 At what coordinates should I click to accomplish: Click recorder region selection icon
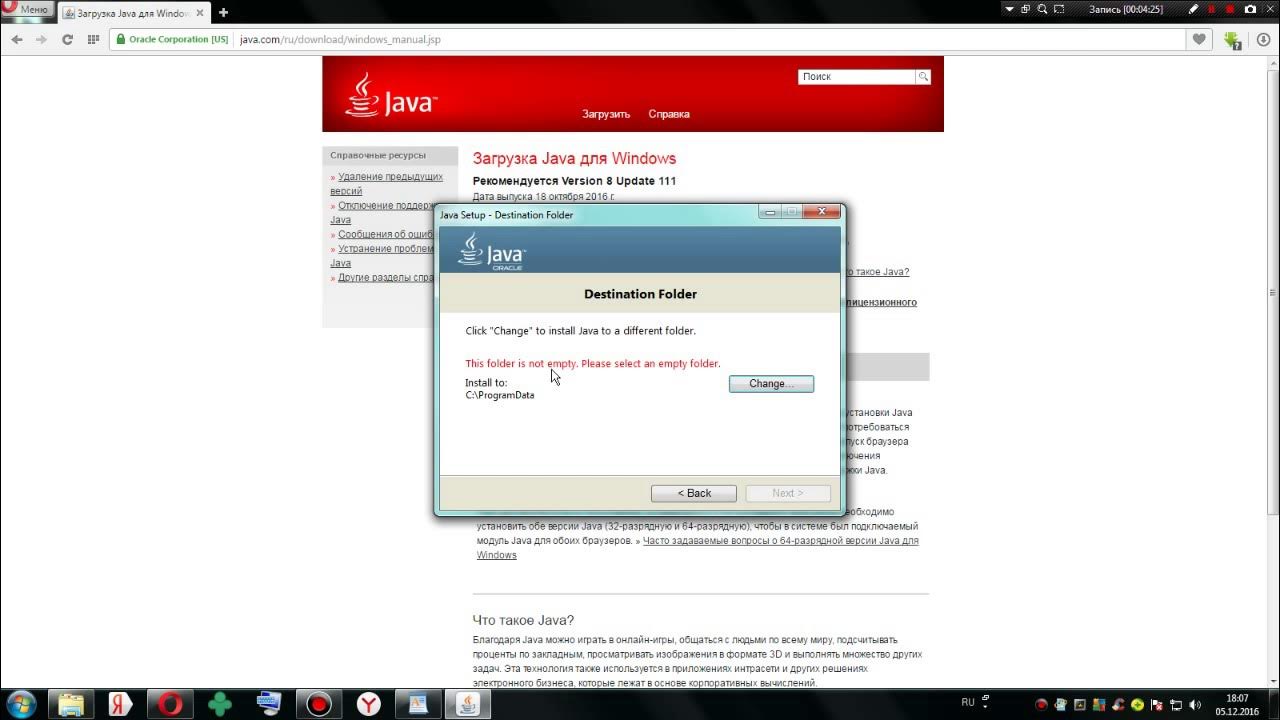pyautogui.click(x=1059, y=9)
